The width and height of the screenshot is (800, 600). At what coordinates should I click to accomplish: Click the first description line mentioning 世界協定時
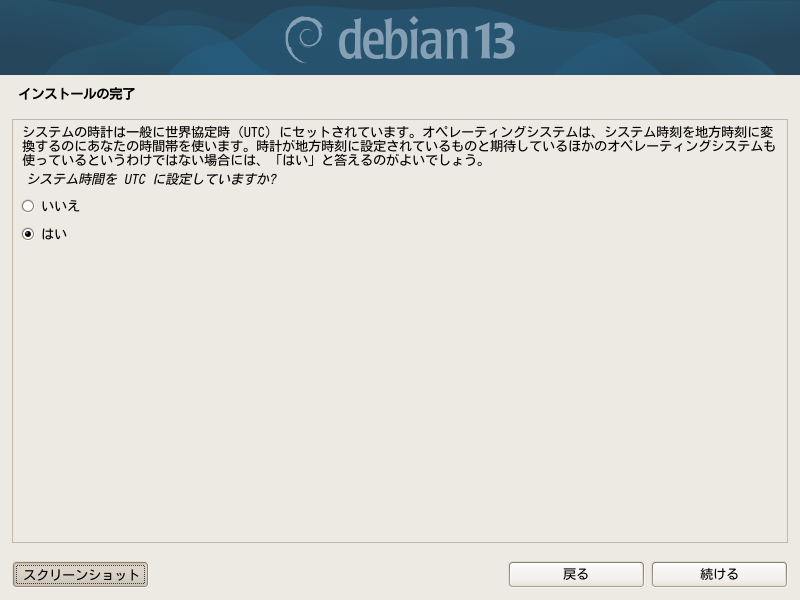pos(397,132)
